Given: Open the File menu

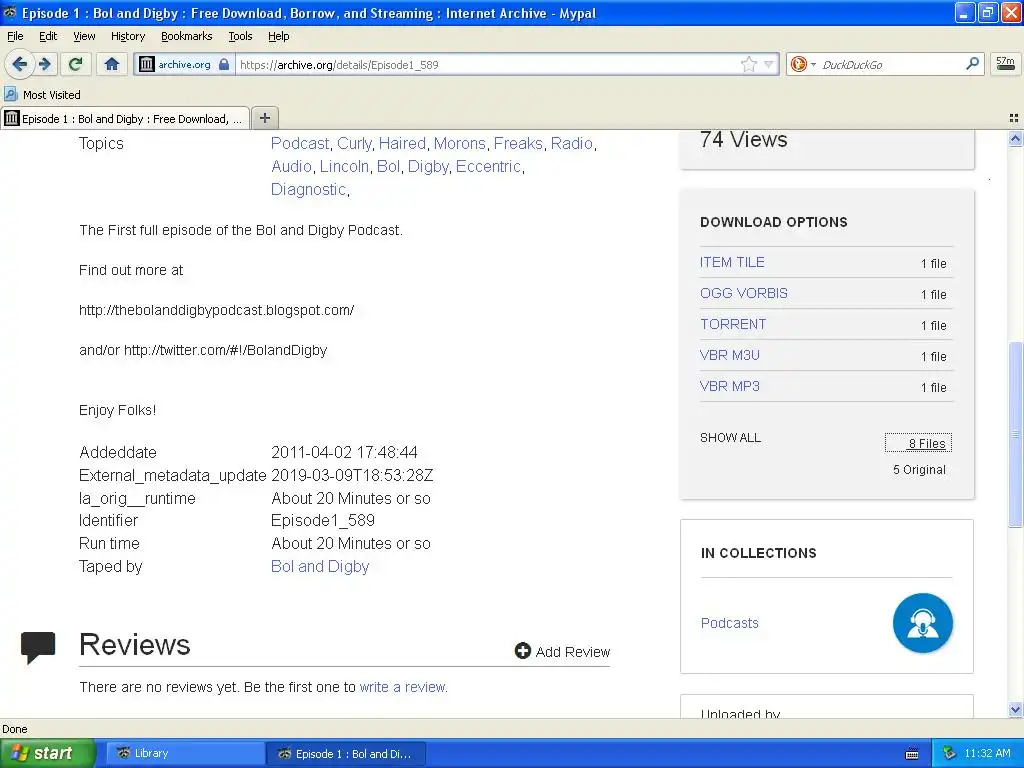Looking at the screenshot, I should pos(15,36).
